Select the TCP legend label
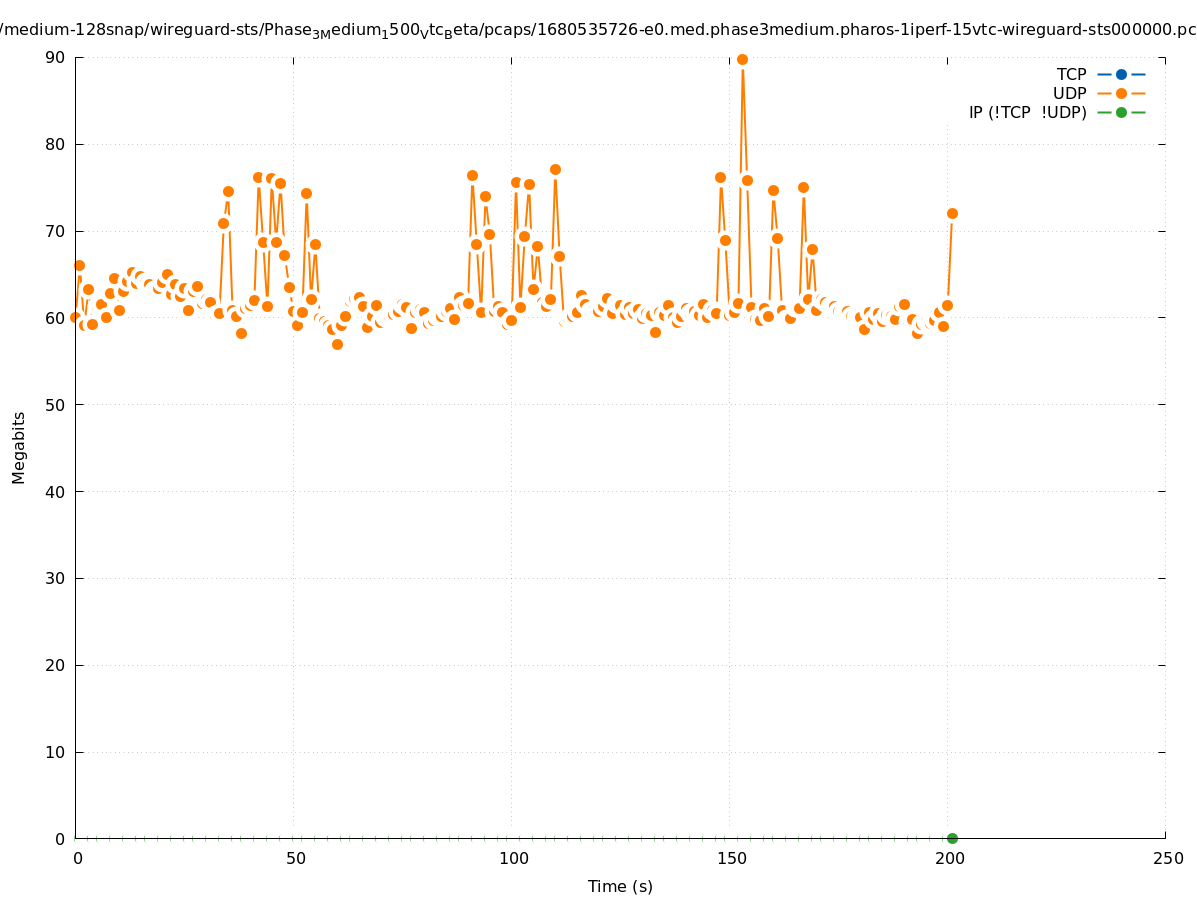The image size is (1197, 900). pos(1071,74)
